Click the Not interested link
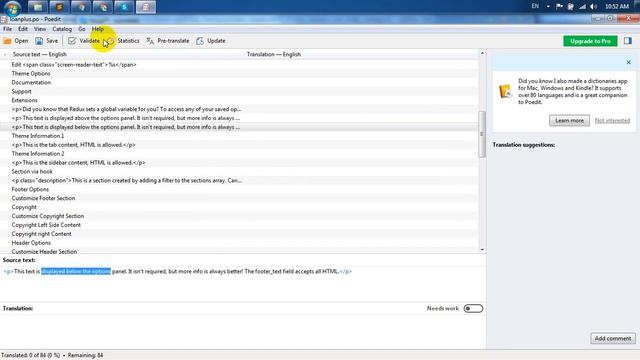 coord(612,120)
